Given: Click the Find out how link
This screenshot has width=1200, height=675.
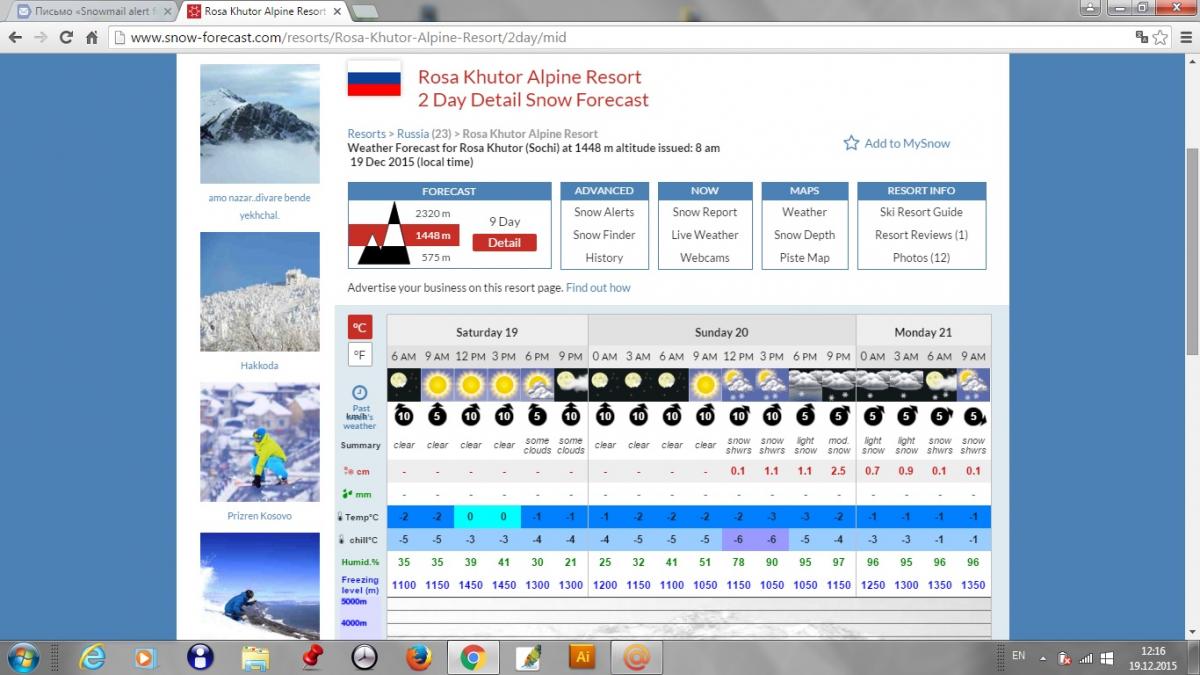Looking at the screenshot, I should 598,288.
